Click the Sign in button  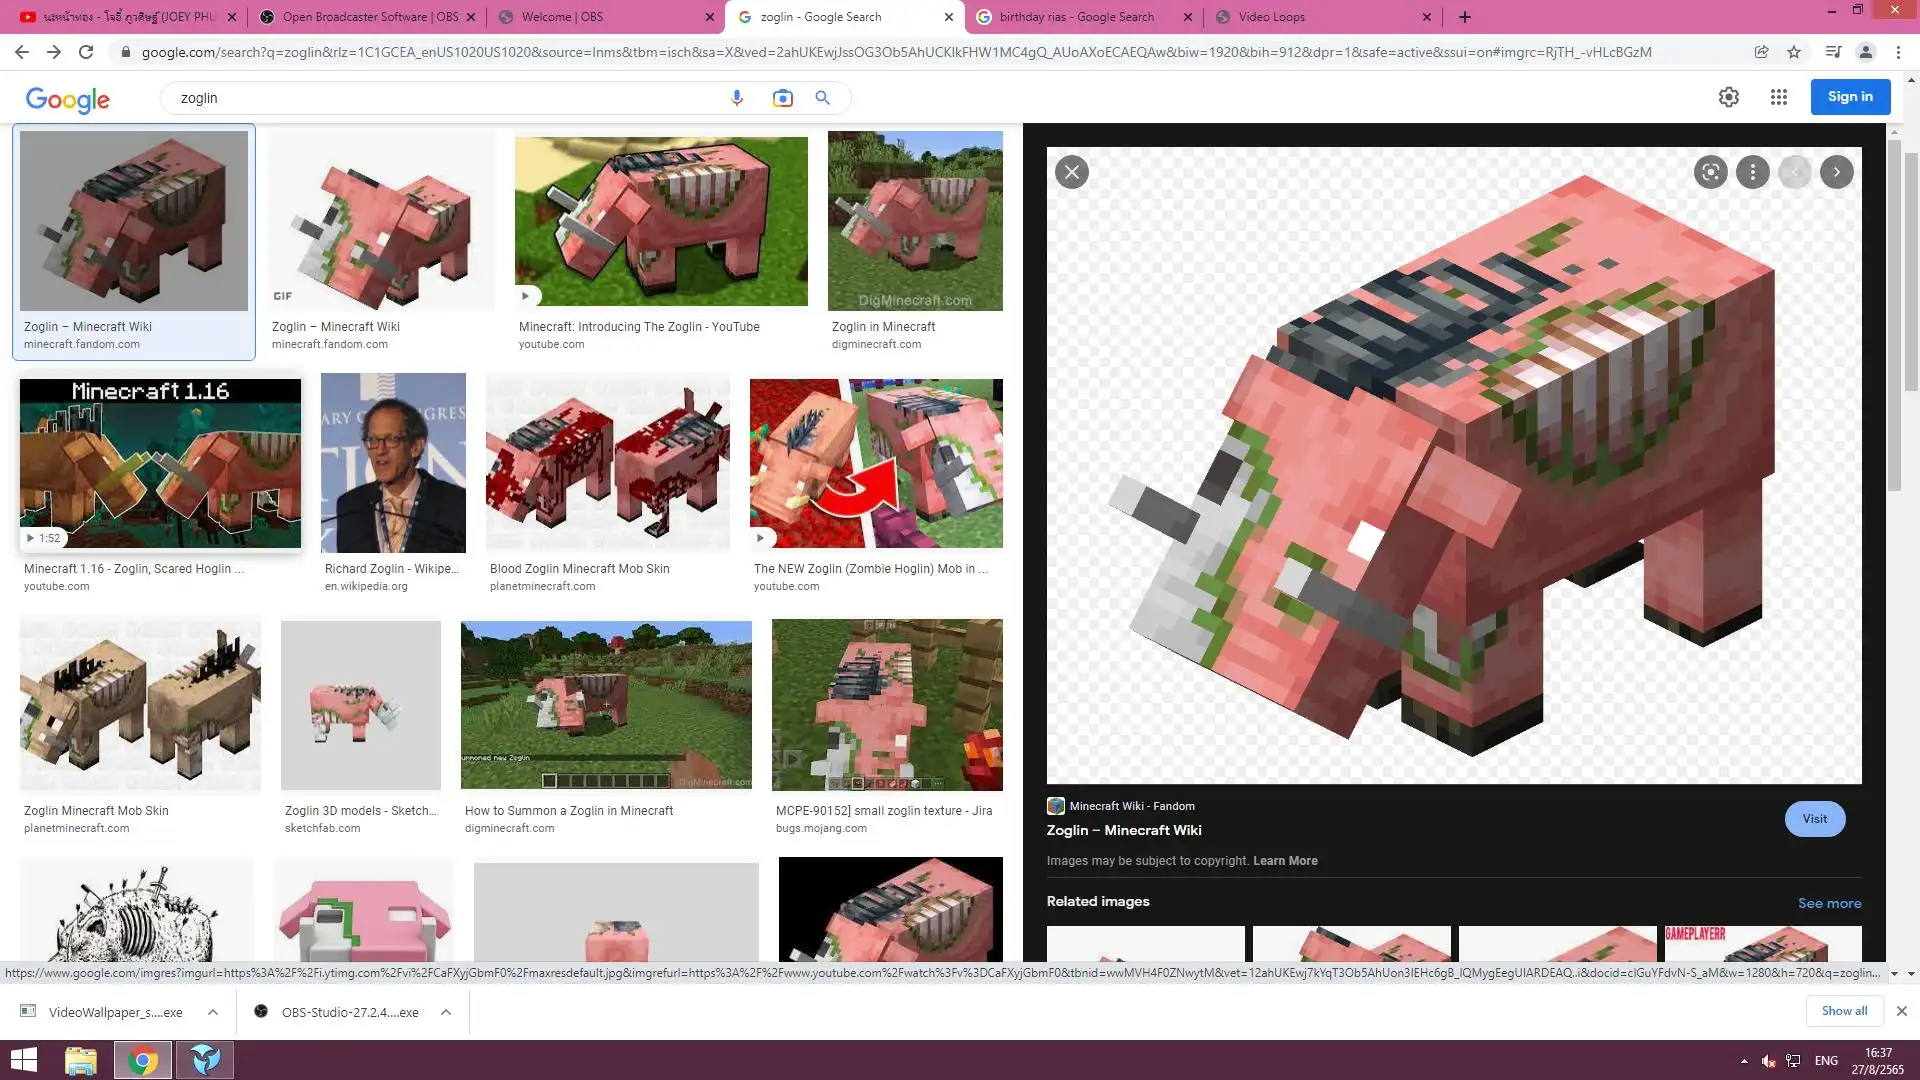1850,97
